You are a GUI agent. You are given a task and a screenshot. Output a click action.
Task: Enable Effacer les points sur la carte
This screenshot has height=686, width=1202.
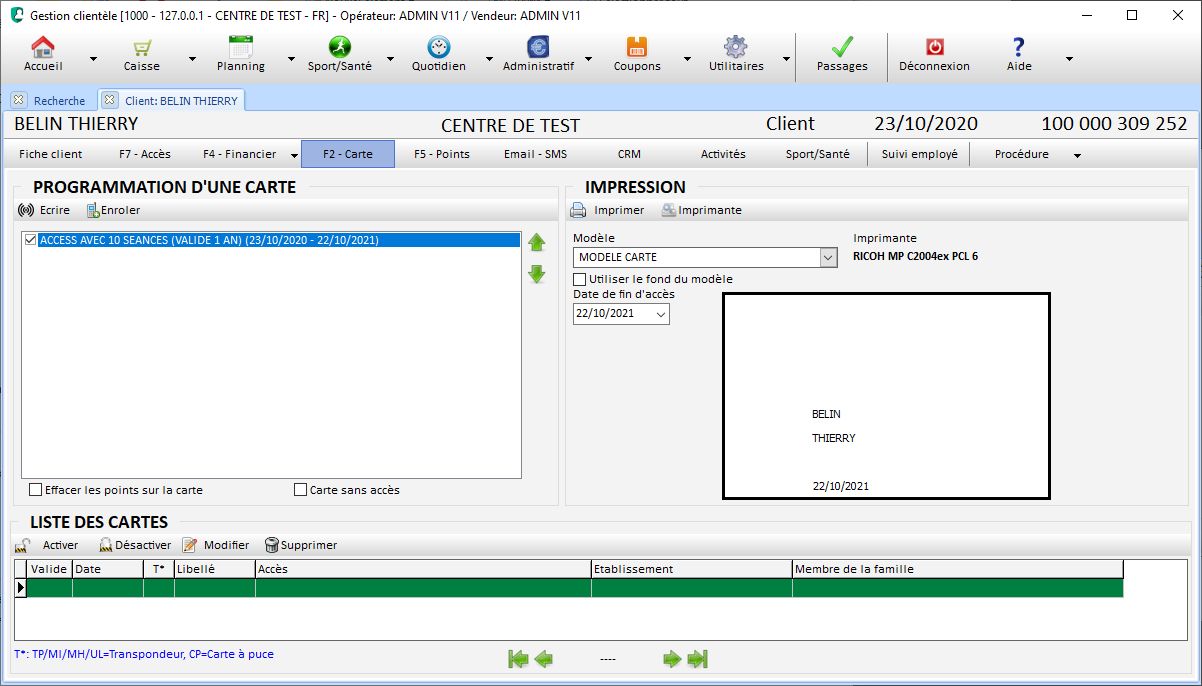[36, 490]
